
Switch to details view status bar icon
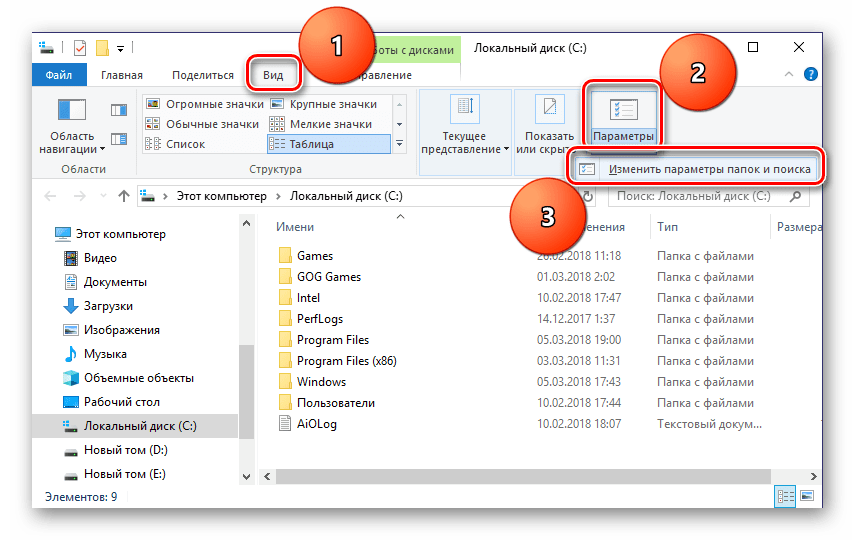[785, 496]
